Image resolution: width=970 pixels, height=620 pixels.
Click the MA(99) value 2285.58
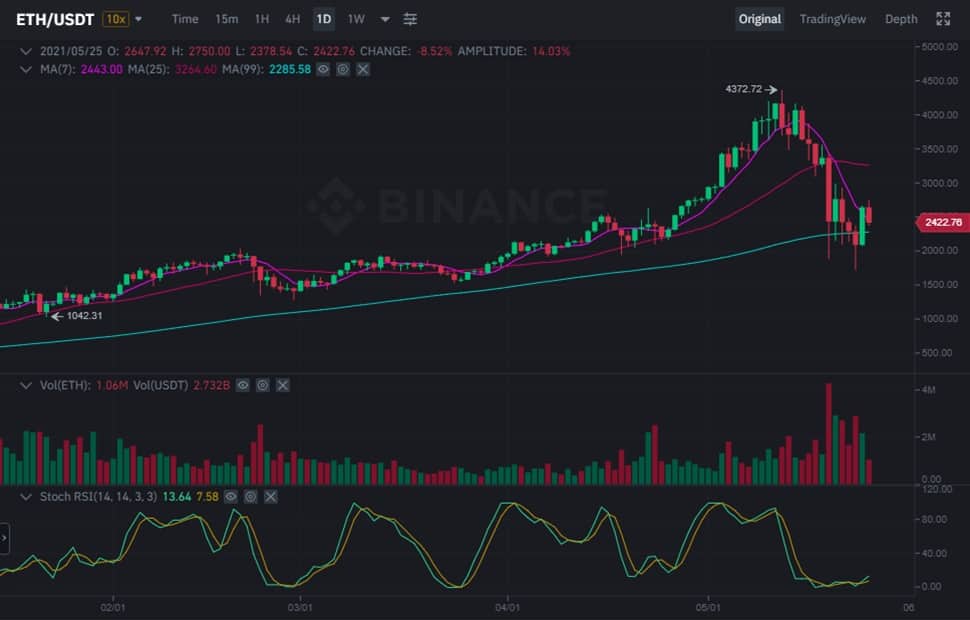pyautogui.click(x=290, y=69)
